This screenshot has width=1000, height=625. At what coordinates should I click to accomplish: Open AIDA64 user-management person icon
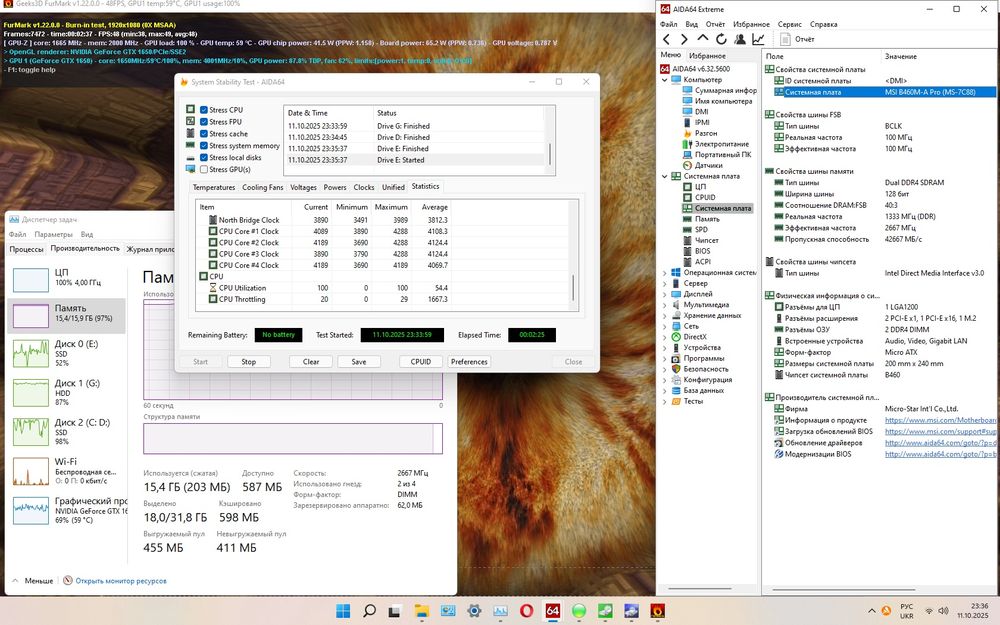click(740, 40)
